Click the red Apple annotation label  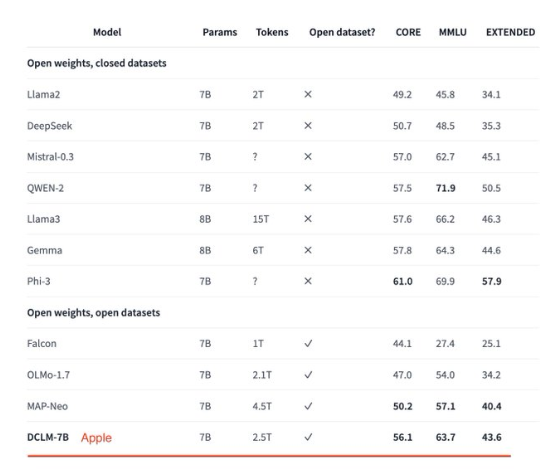pos(96,438)
